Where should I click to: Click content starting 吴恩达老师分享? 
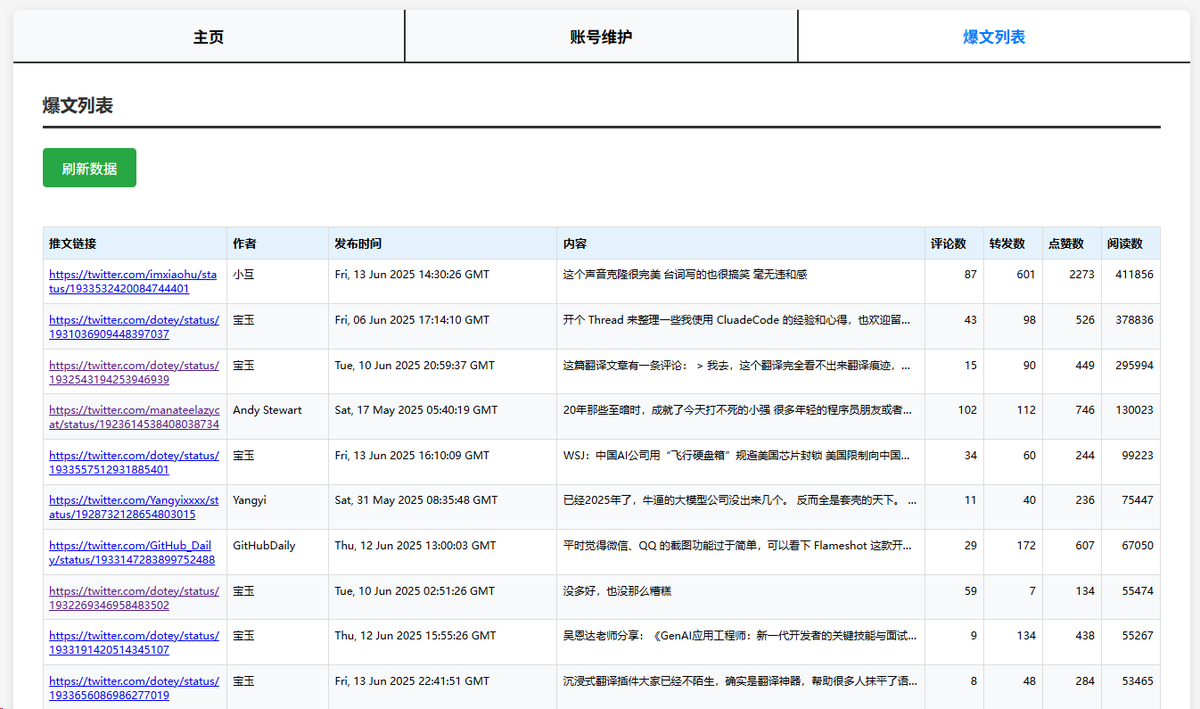tap(740, 636)
